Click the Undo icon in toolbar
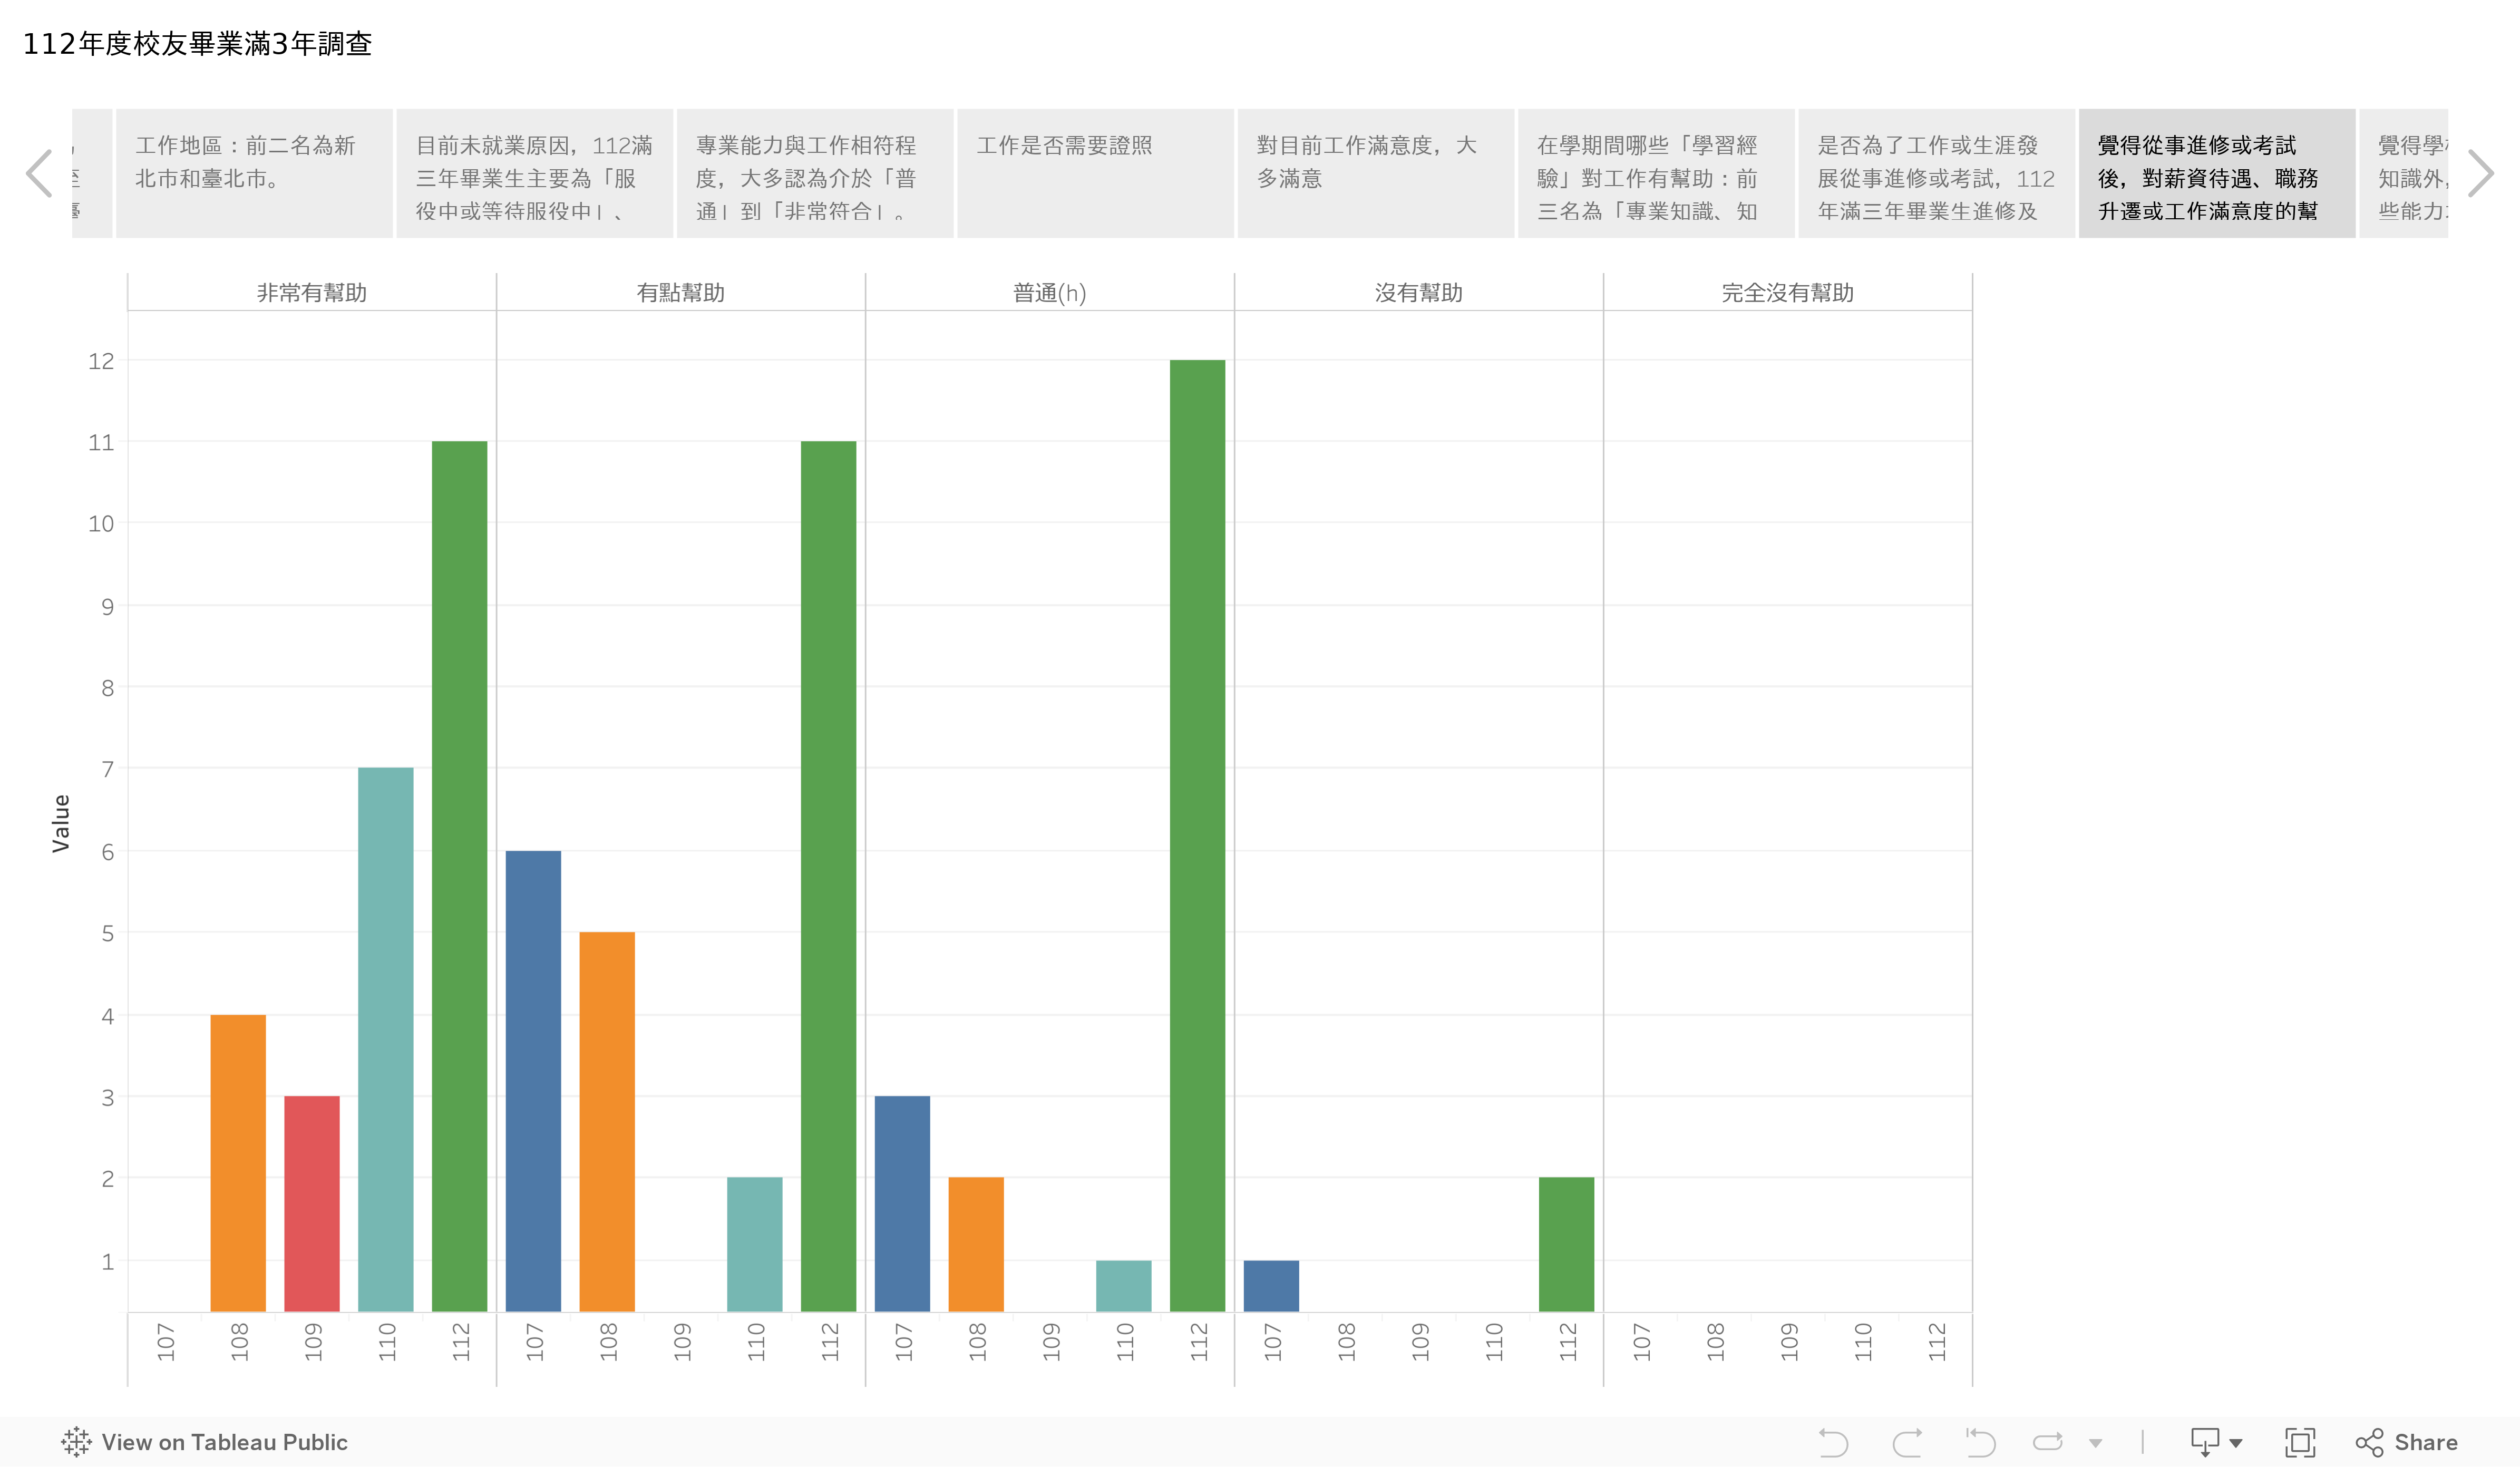2520x1467 pixels. point(1833,1442)
